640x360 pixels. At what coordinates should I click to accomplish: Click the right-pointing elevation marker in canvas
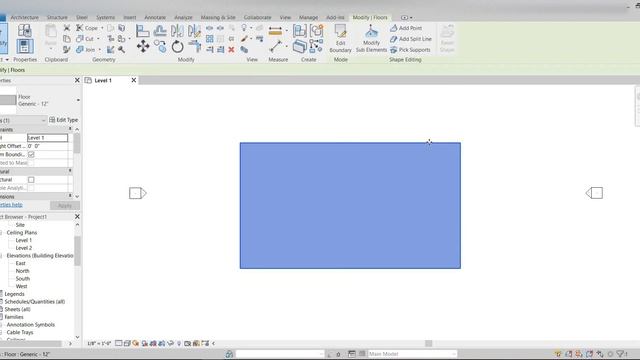[138, 193]
